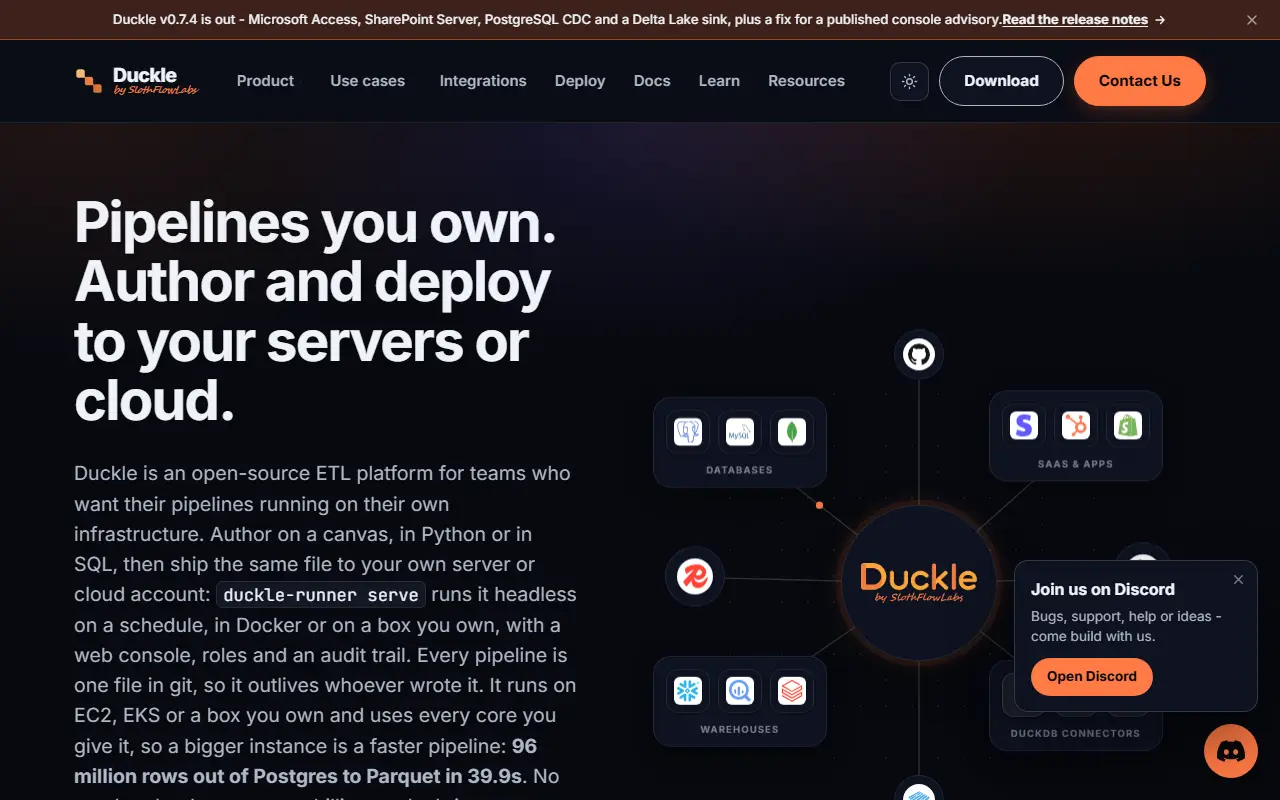Click the central Duckle hub logo
This screenshot has width=1280, height=800.
click(x=918, y=581)
